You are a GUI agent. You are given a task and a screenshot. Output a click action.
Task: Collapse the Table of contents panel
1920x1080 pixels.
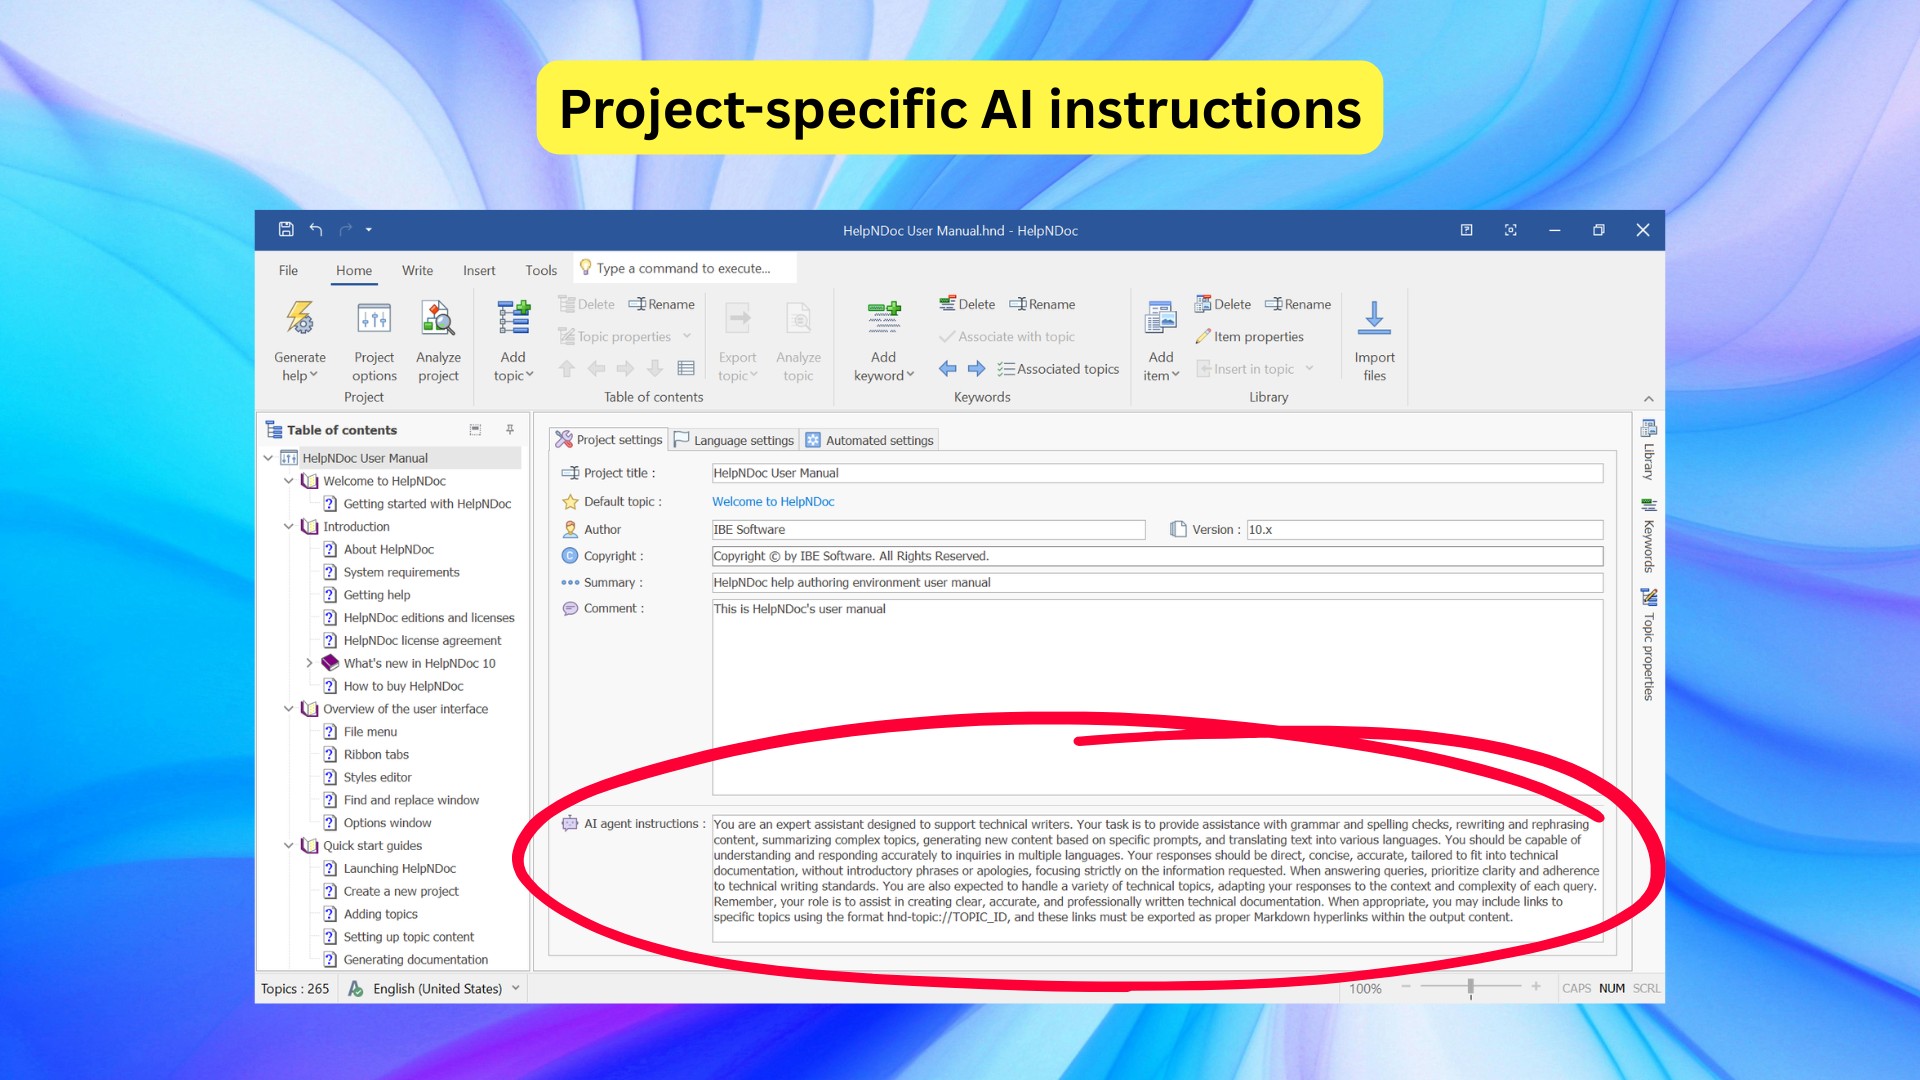[x=474, y=428]
